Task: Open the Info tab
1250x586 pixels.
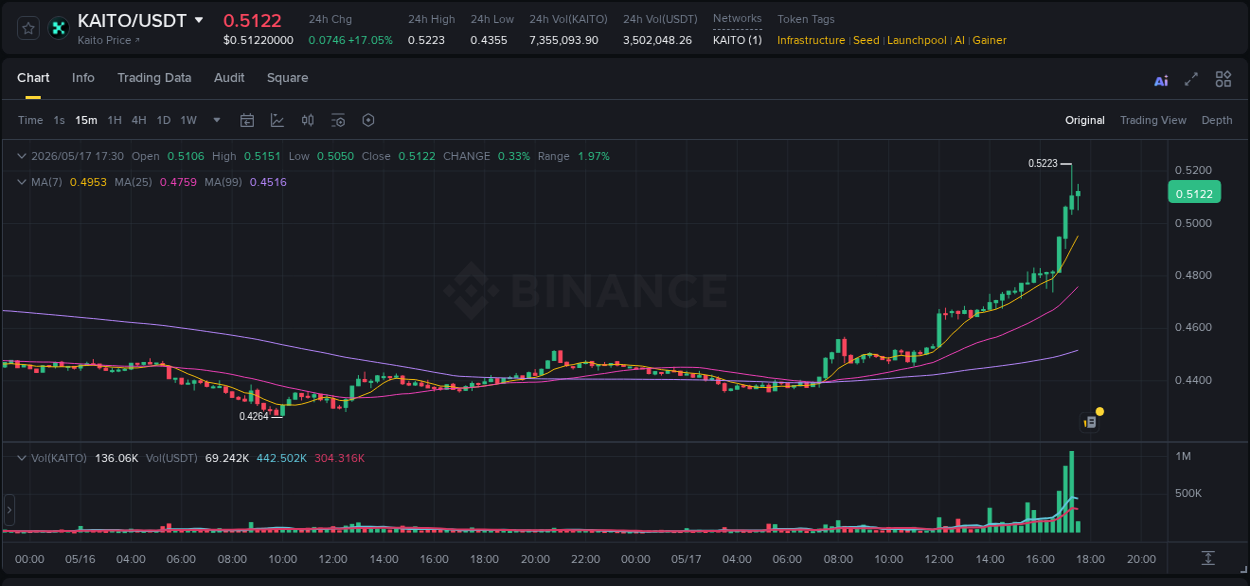Action: point(83,78)
